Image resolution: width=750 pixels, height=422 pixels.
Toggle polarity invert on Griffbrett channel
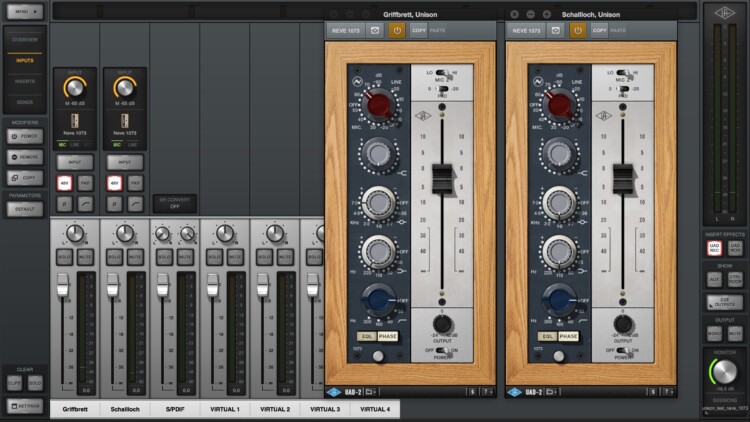(x=65, y=204)
